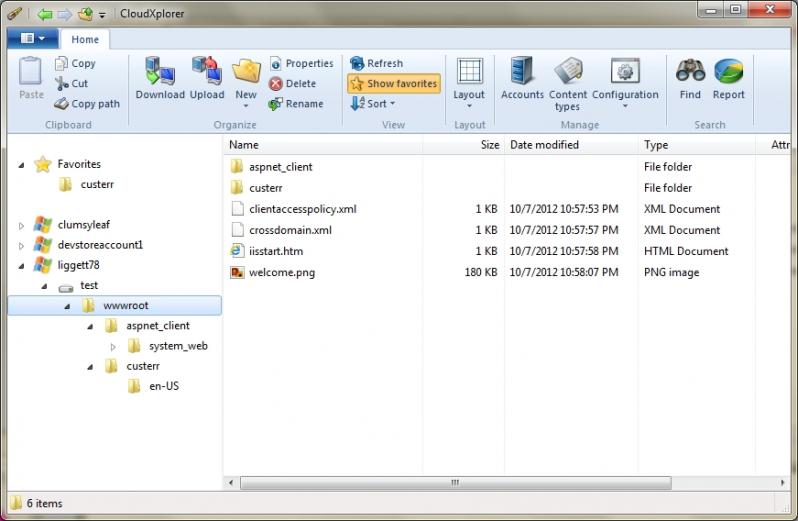798x521 pixels.
Task: Toggle Show favorites button
Action: [394, 83]
